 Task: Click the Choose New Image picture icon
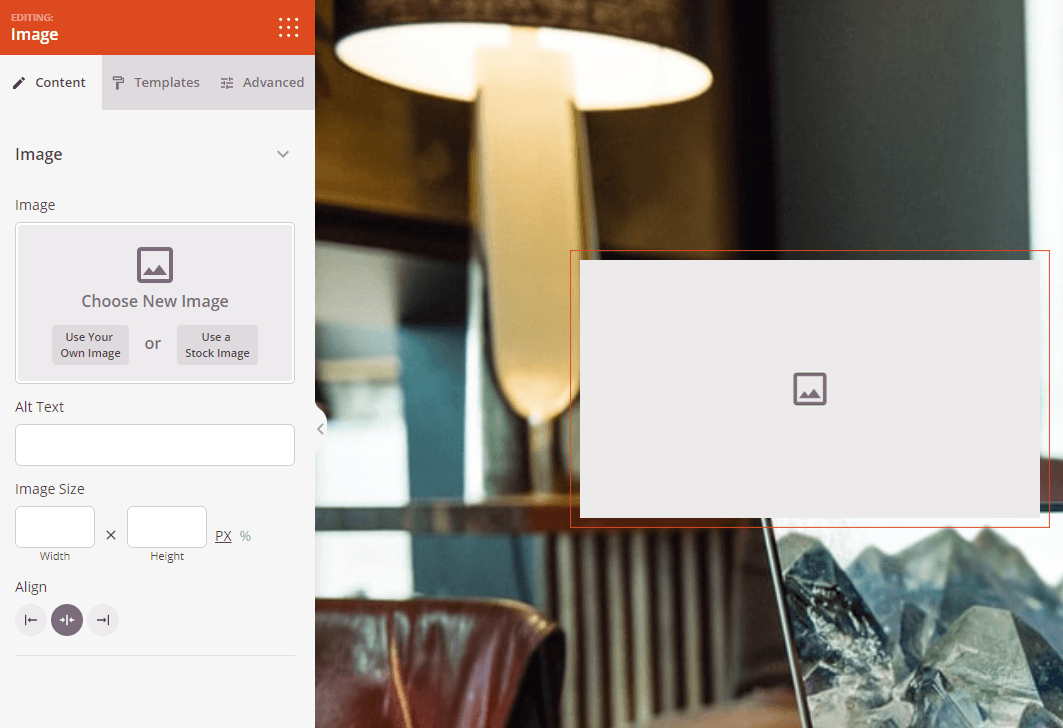[155, 264]
